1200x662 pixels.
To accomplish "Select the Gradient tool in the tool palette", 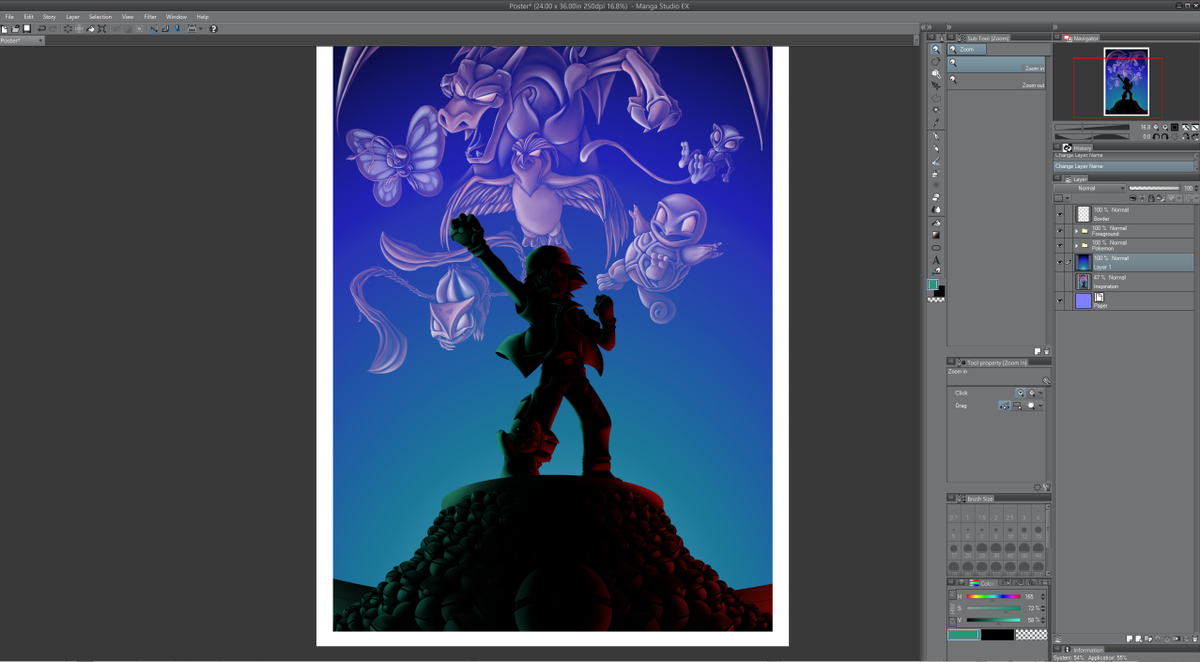I will [935, 235].
